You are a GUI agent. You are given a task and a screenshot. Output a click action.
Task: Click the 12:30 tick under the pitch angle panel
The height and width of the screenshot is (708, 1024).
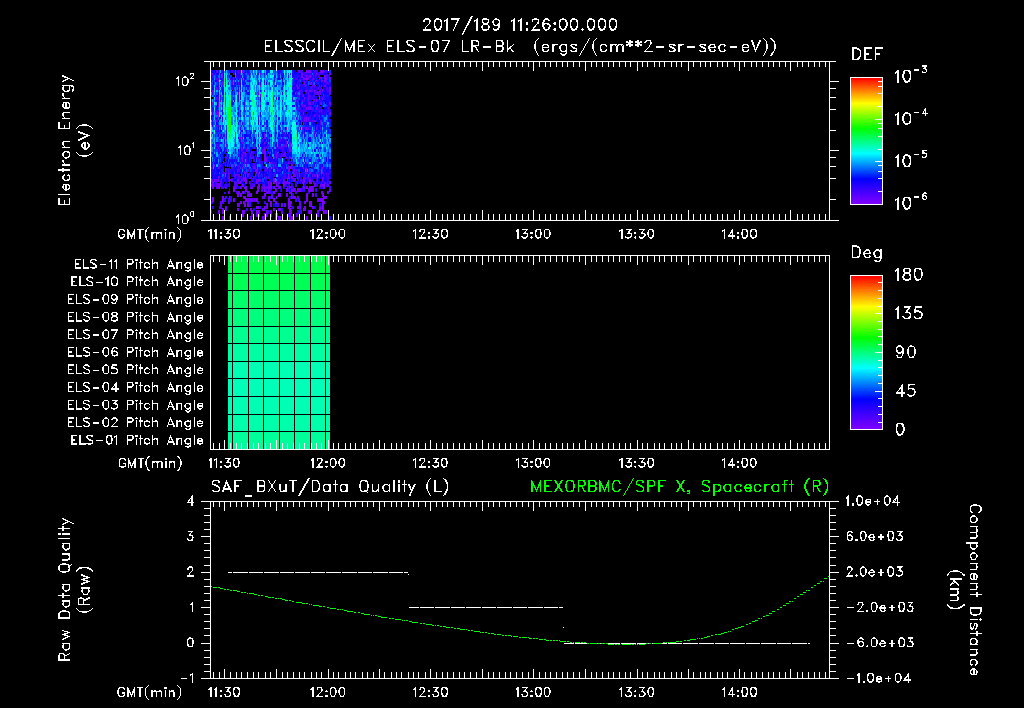[x=430, y=464]
